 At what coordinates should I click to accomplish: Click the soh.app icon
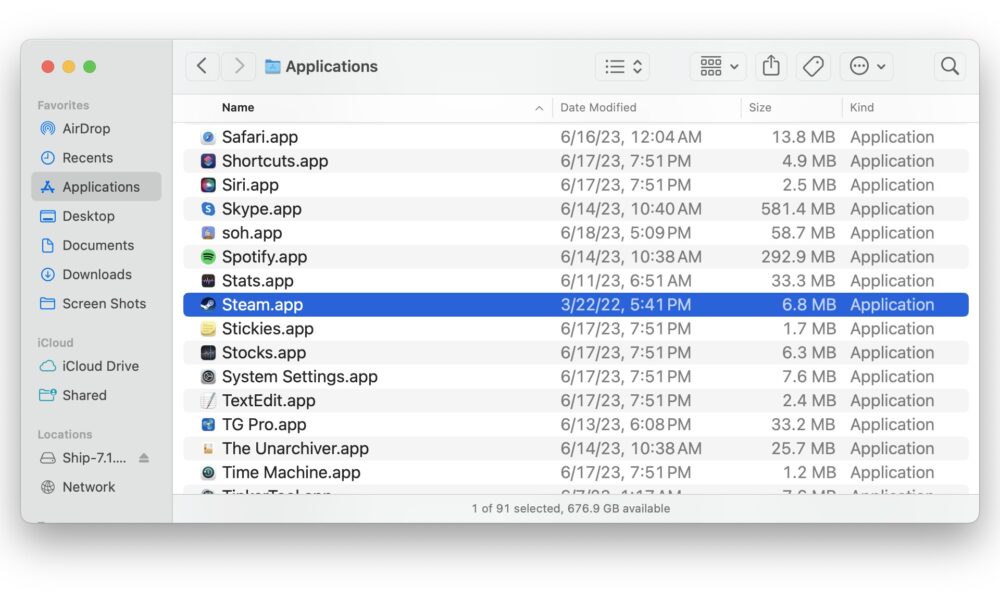click(208, 233)
